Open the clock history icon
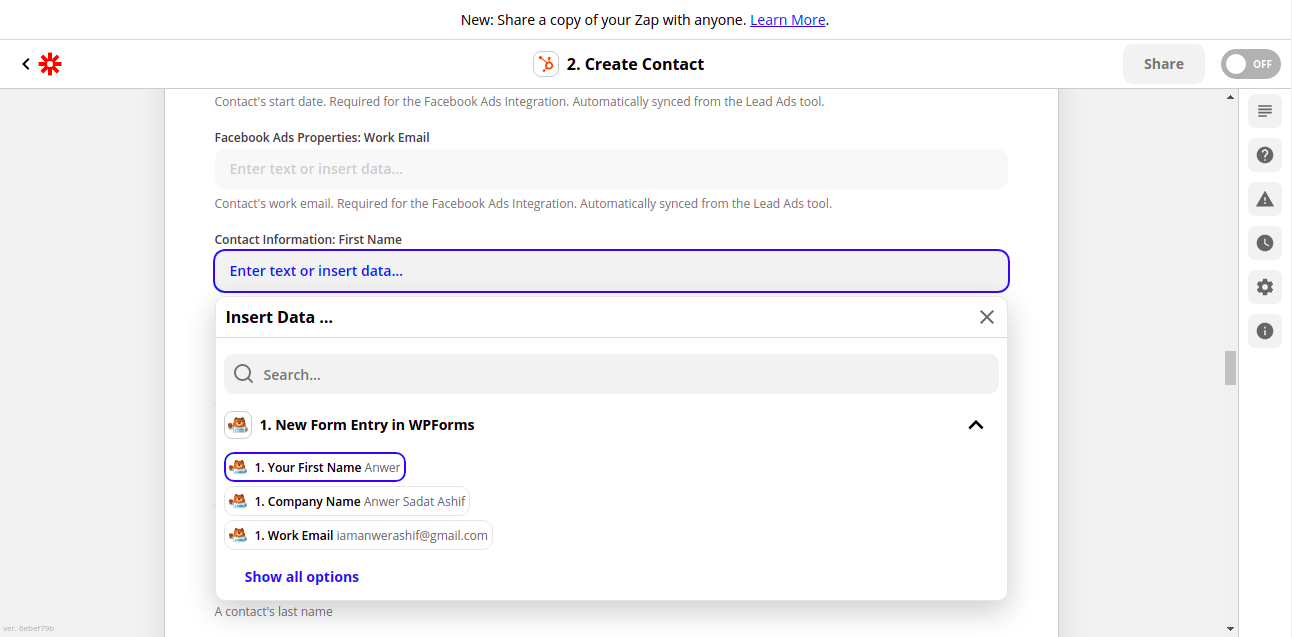Screen dimensions: 1292x637 [1265, 243]
